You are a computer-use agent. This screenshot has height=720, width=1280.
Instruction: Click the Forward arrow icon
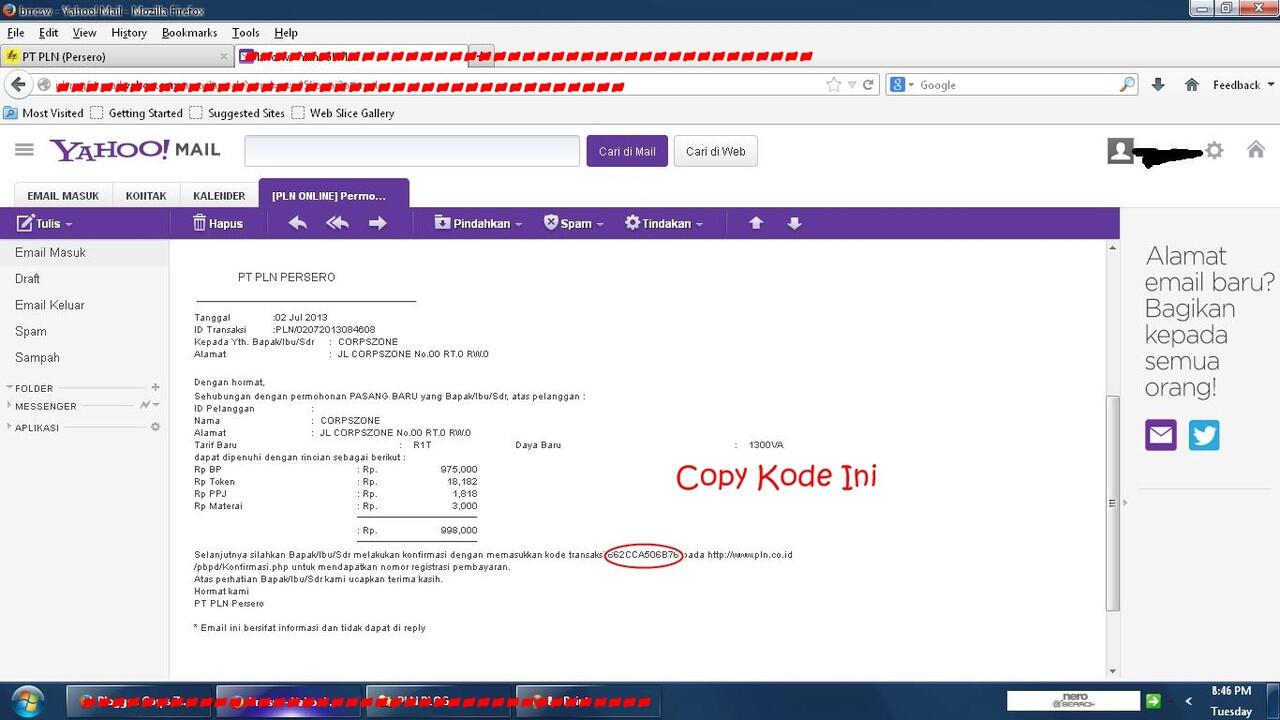coord(377,223)
